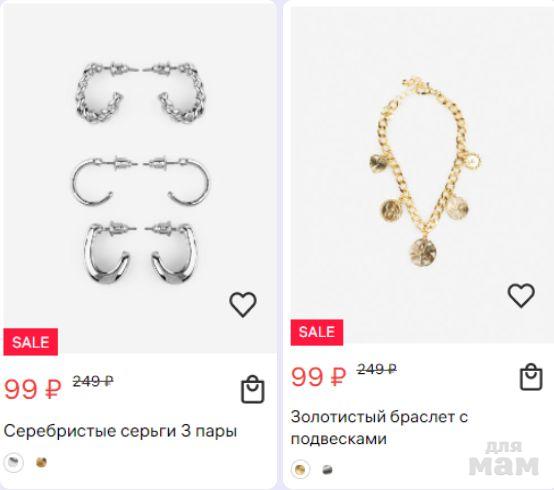This screenshot has height=490, width=554.
Task: Add silver earrings to favorites with heart
Action: pos(243,305)
